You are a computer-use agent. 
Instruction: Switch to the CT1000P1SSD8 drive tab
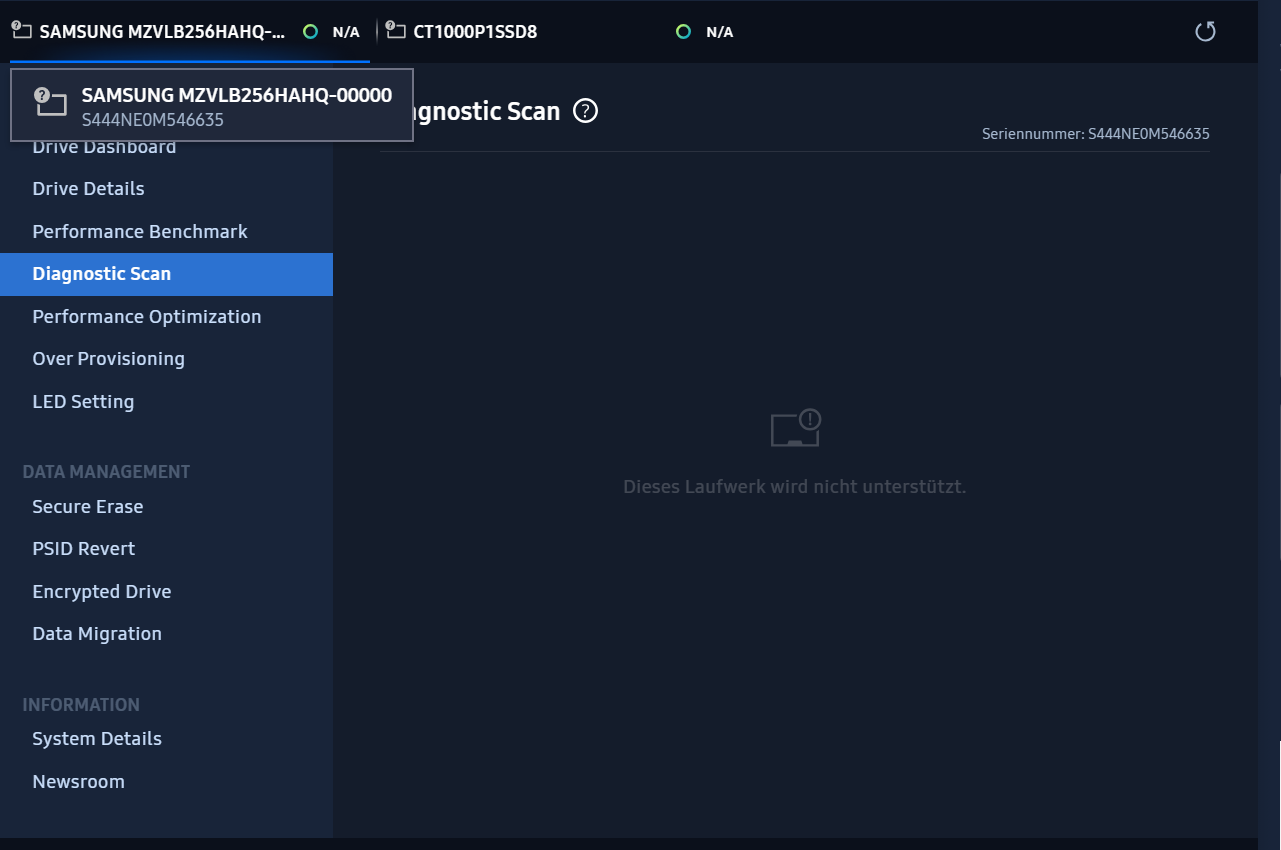(560, 32)
